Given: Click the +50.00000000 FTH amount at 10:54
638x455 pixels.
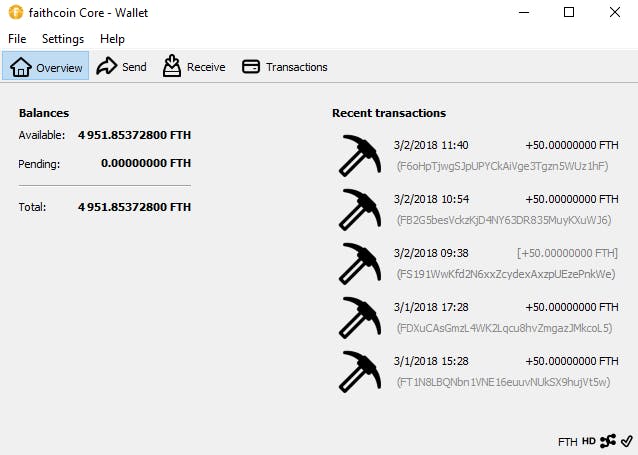Looking at the screenshot, I should pos(572,199).
